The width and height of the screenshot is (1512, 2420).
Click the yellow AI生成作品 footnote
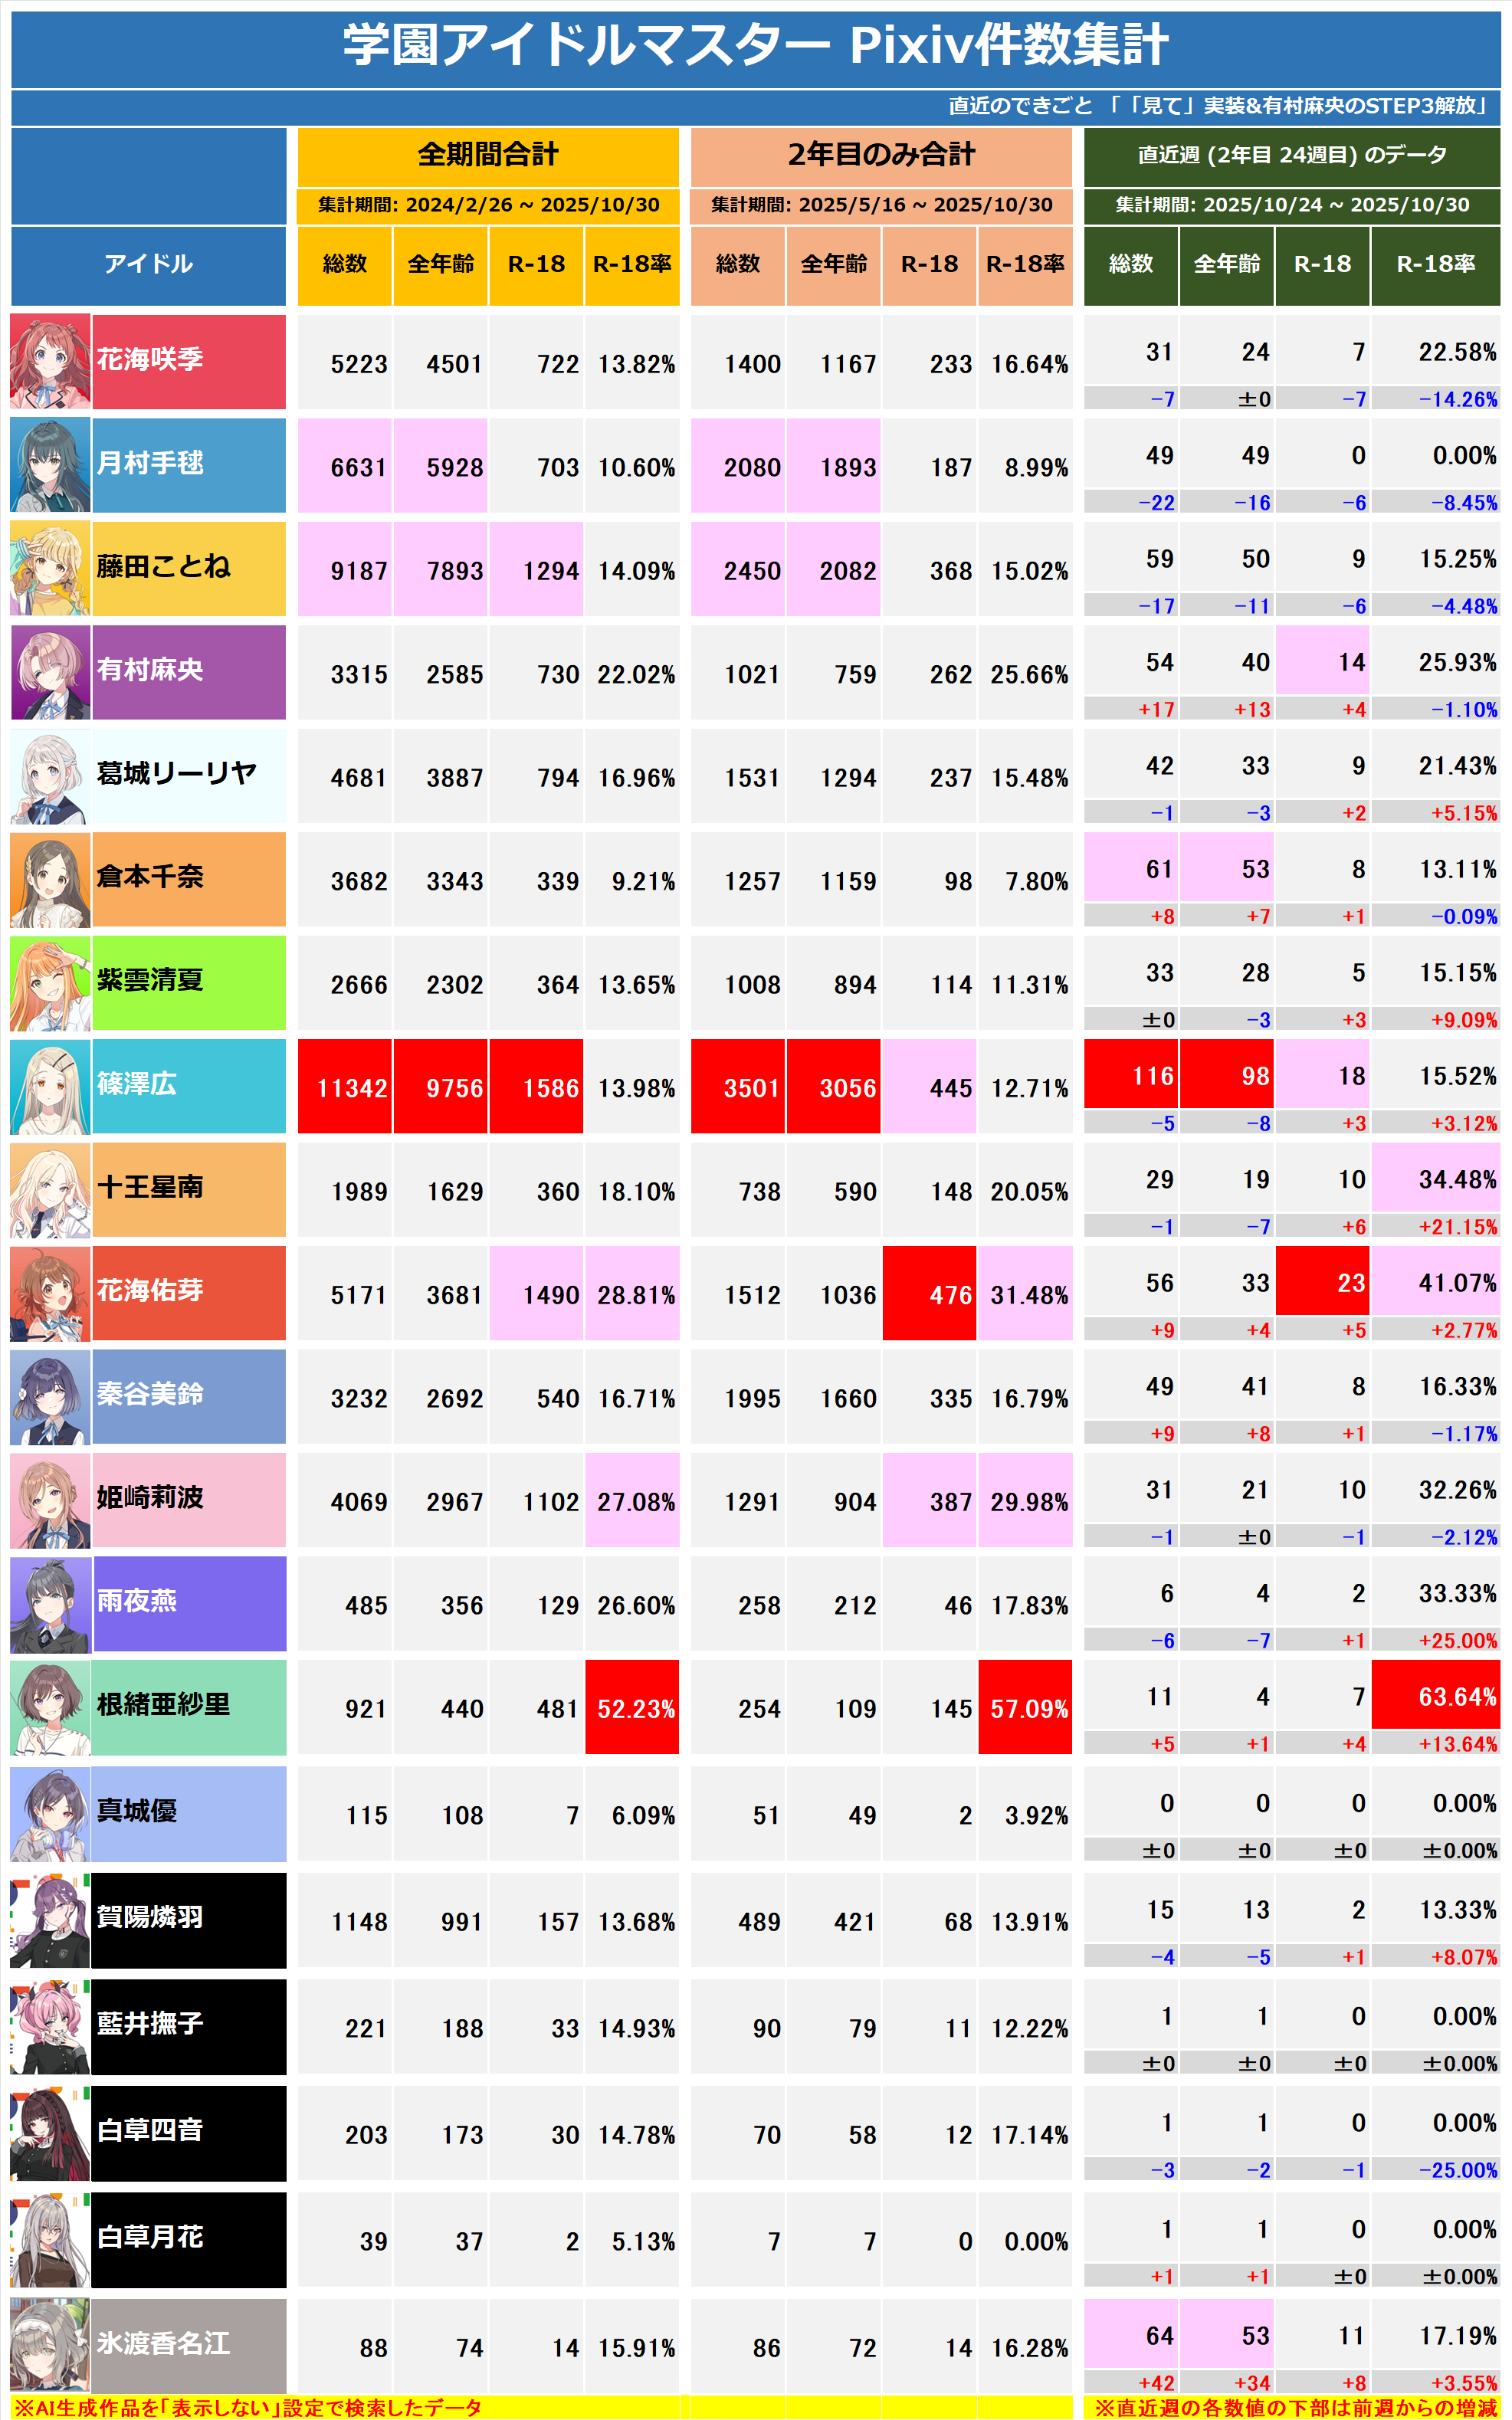coord(248,2407)
